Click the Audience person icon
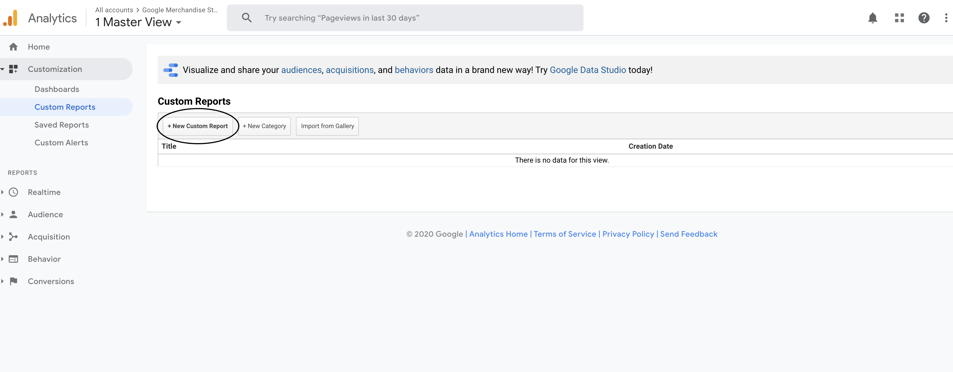 tap(13, 215)
